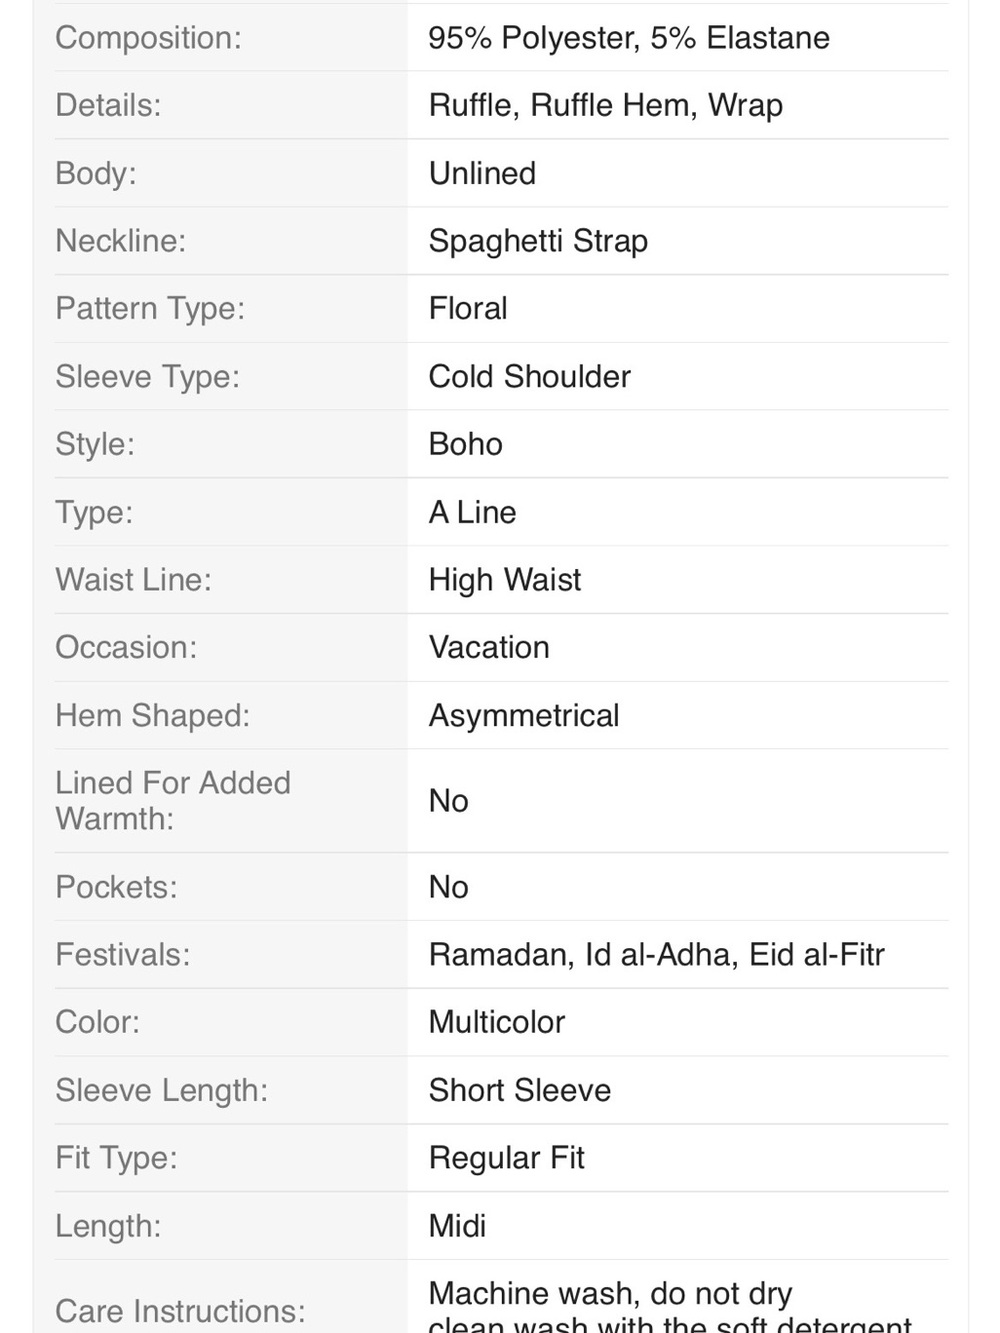This screenshot has width=1000, height=1333.
Task: Select the Cold Shoulder sleeve type
Action: [x=530, y=376]
